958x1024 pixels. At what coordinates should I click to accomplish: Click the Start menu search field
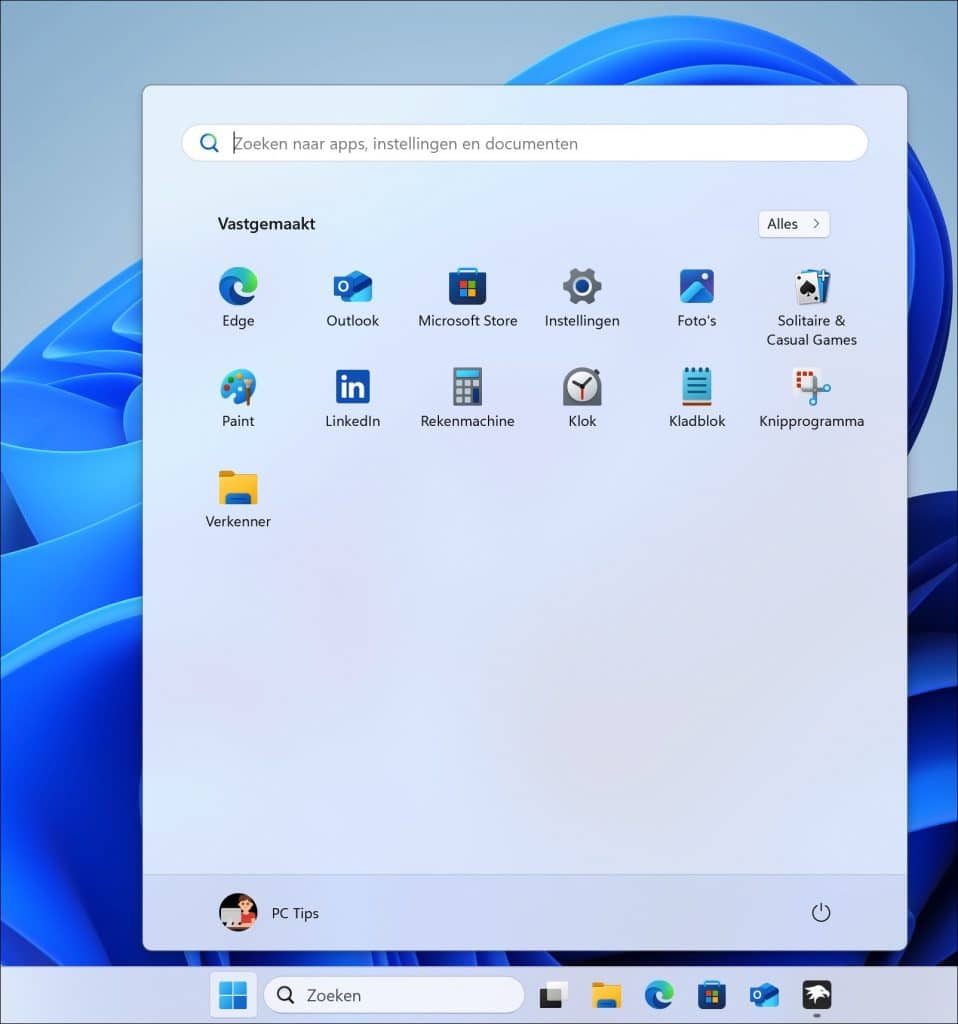coord(524,143)
